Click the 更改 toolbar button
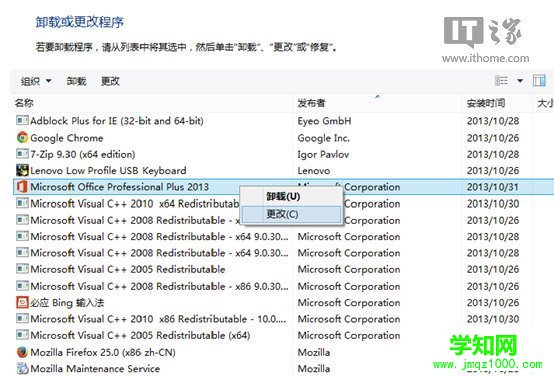Viewport: 554px width, 376px height. (x=110, y=81)
